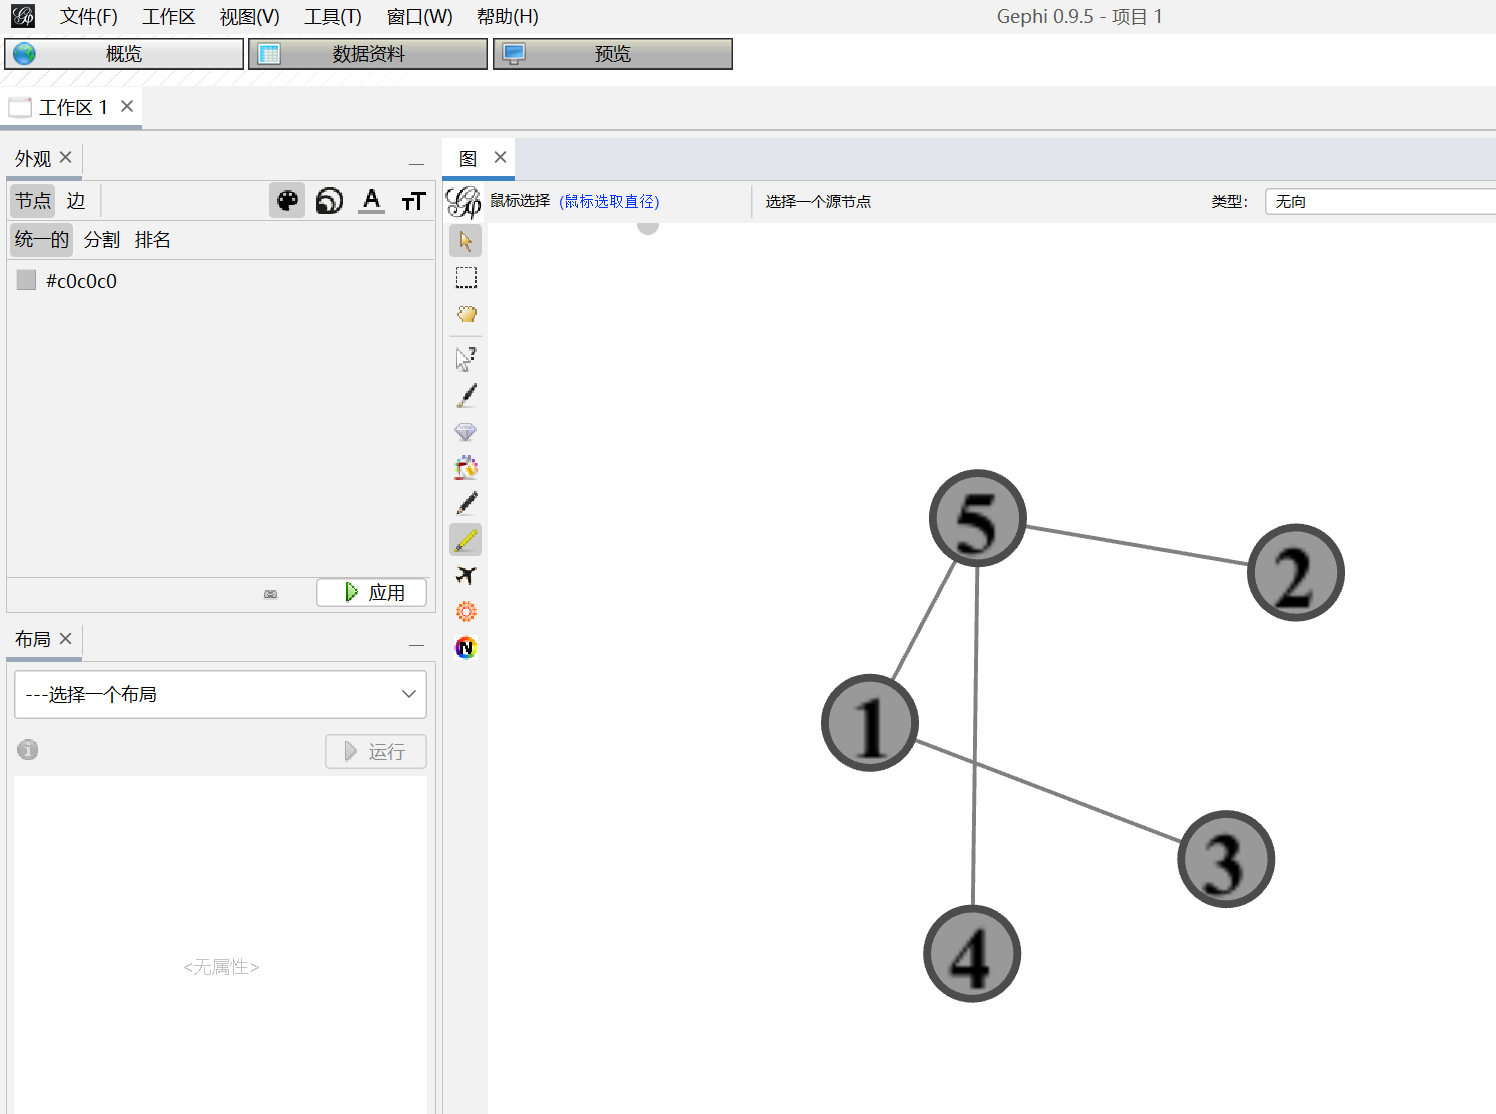1496x1114 pixels.
Task: Select the label color A icon
Action: coord(371,201)
